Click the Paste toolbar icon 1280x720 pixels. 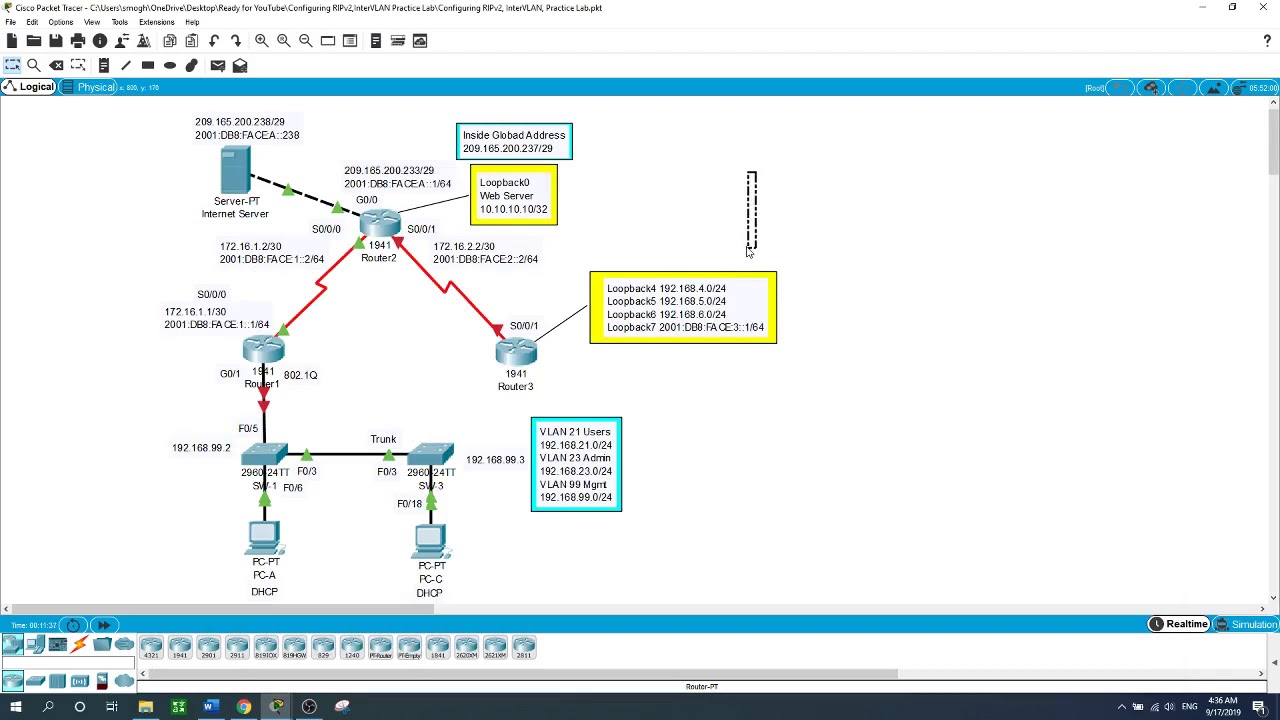click(191, 41)
